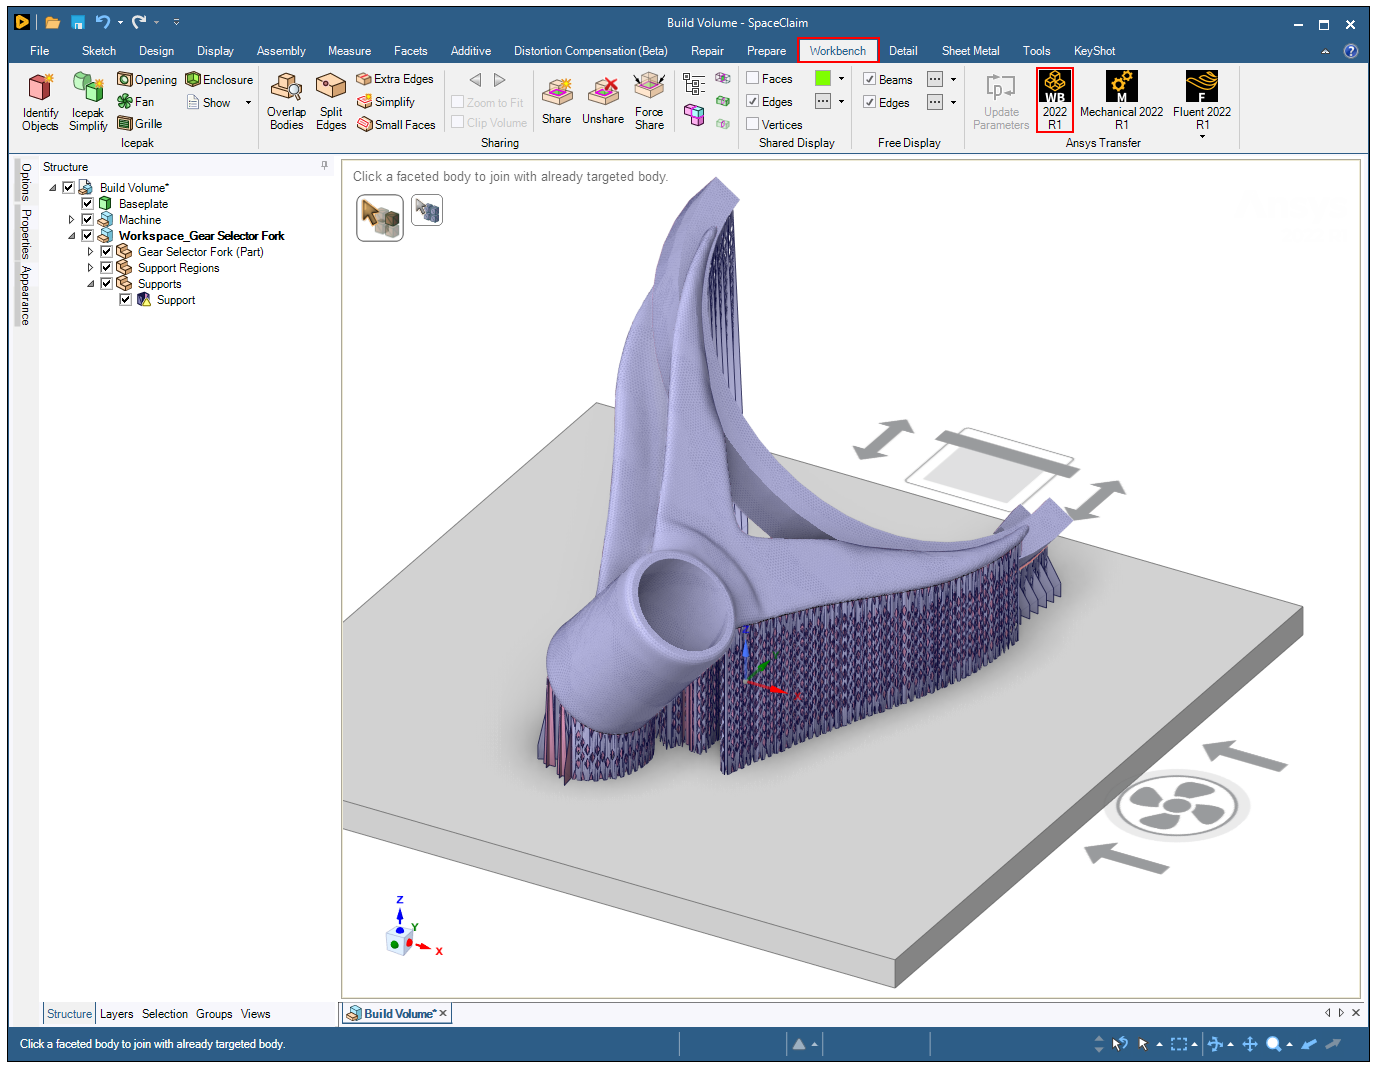Click the Update Parameters button
Screen dimensions: 1376x1067
(1000, 100)
